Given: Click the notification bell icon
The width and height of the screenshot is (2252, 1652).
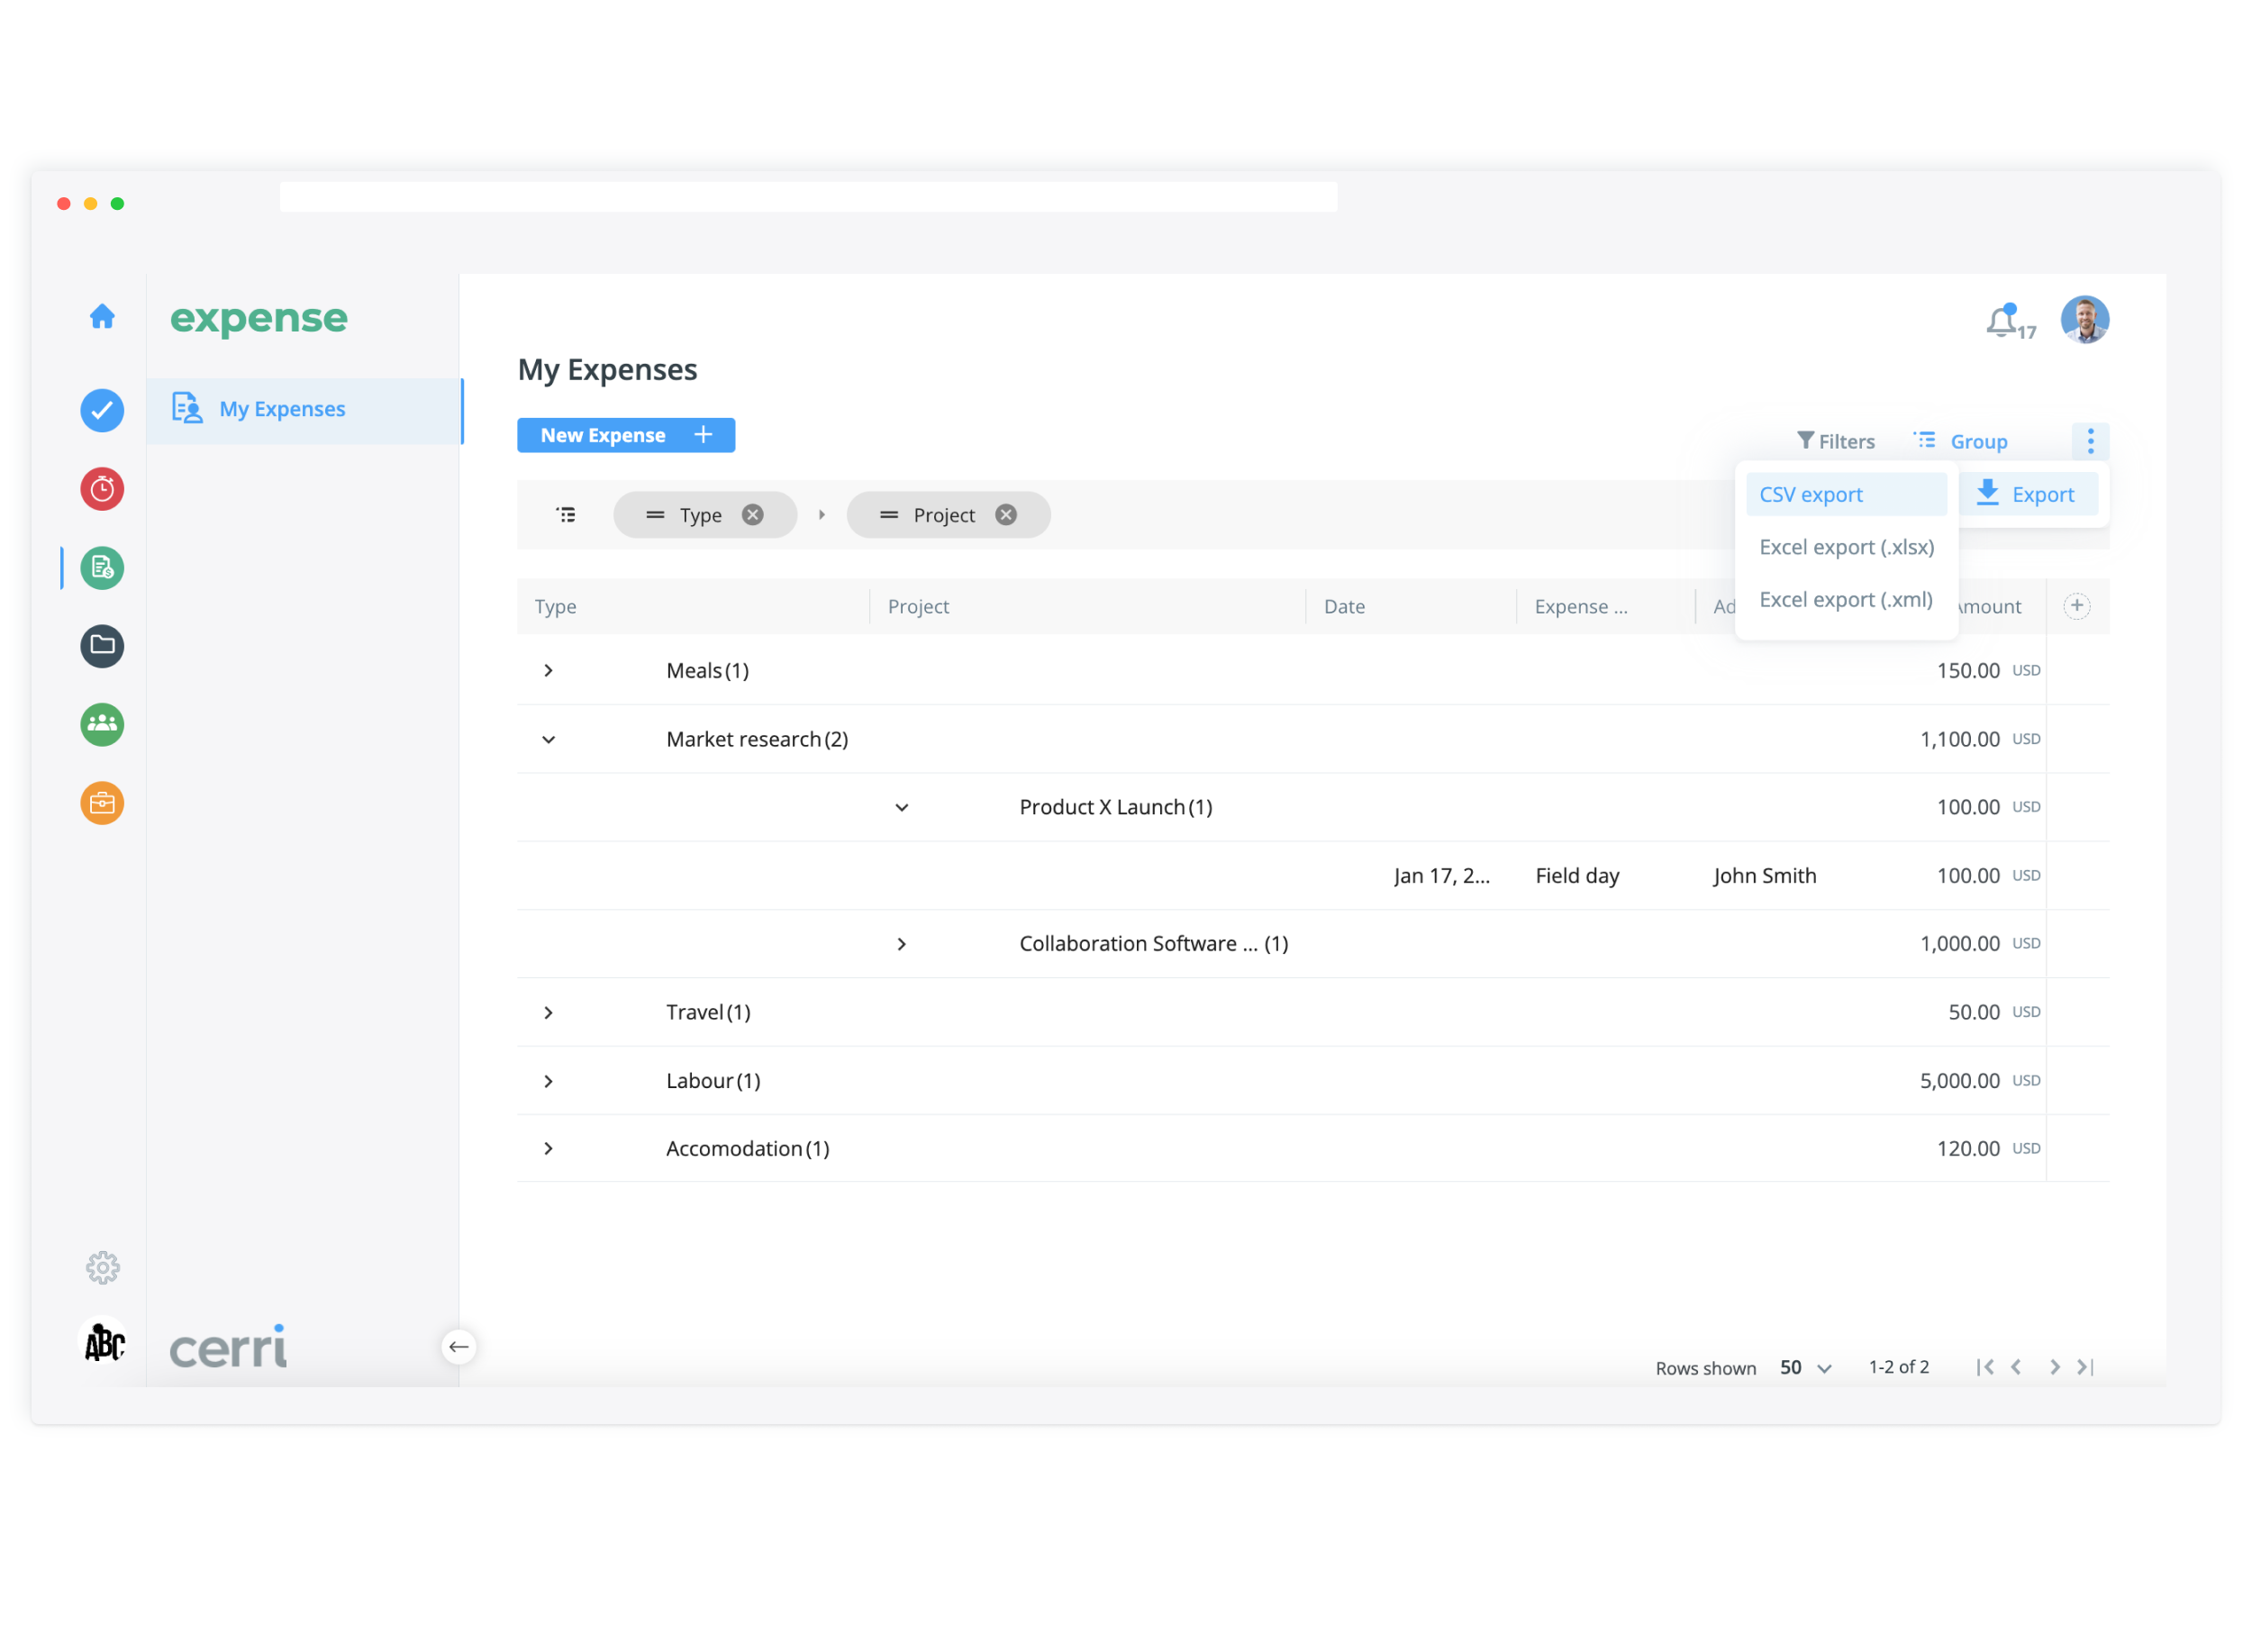Looking at the screenshot, I should [x=2003, y=322].
